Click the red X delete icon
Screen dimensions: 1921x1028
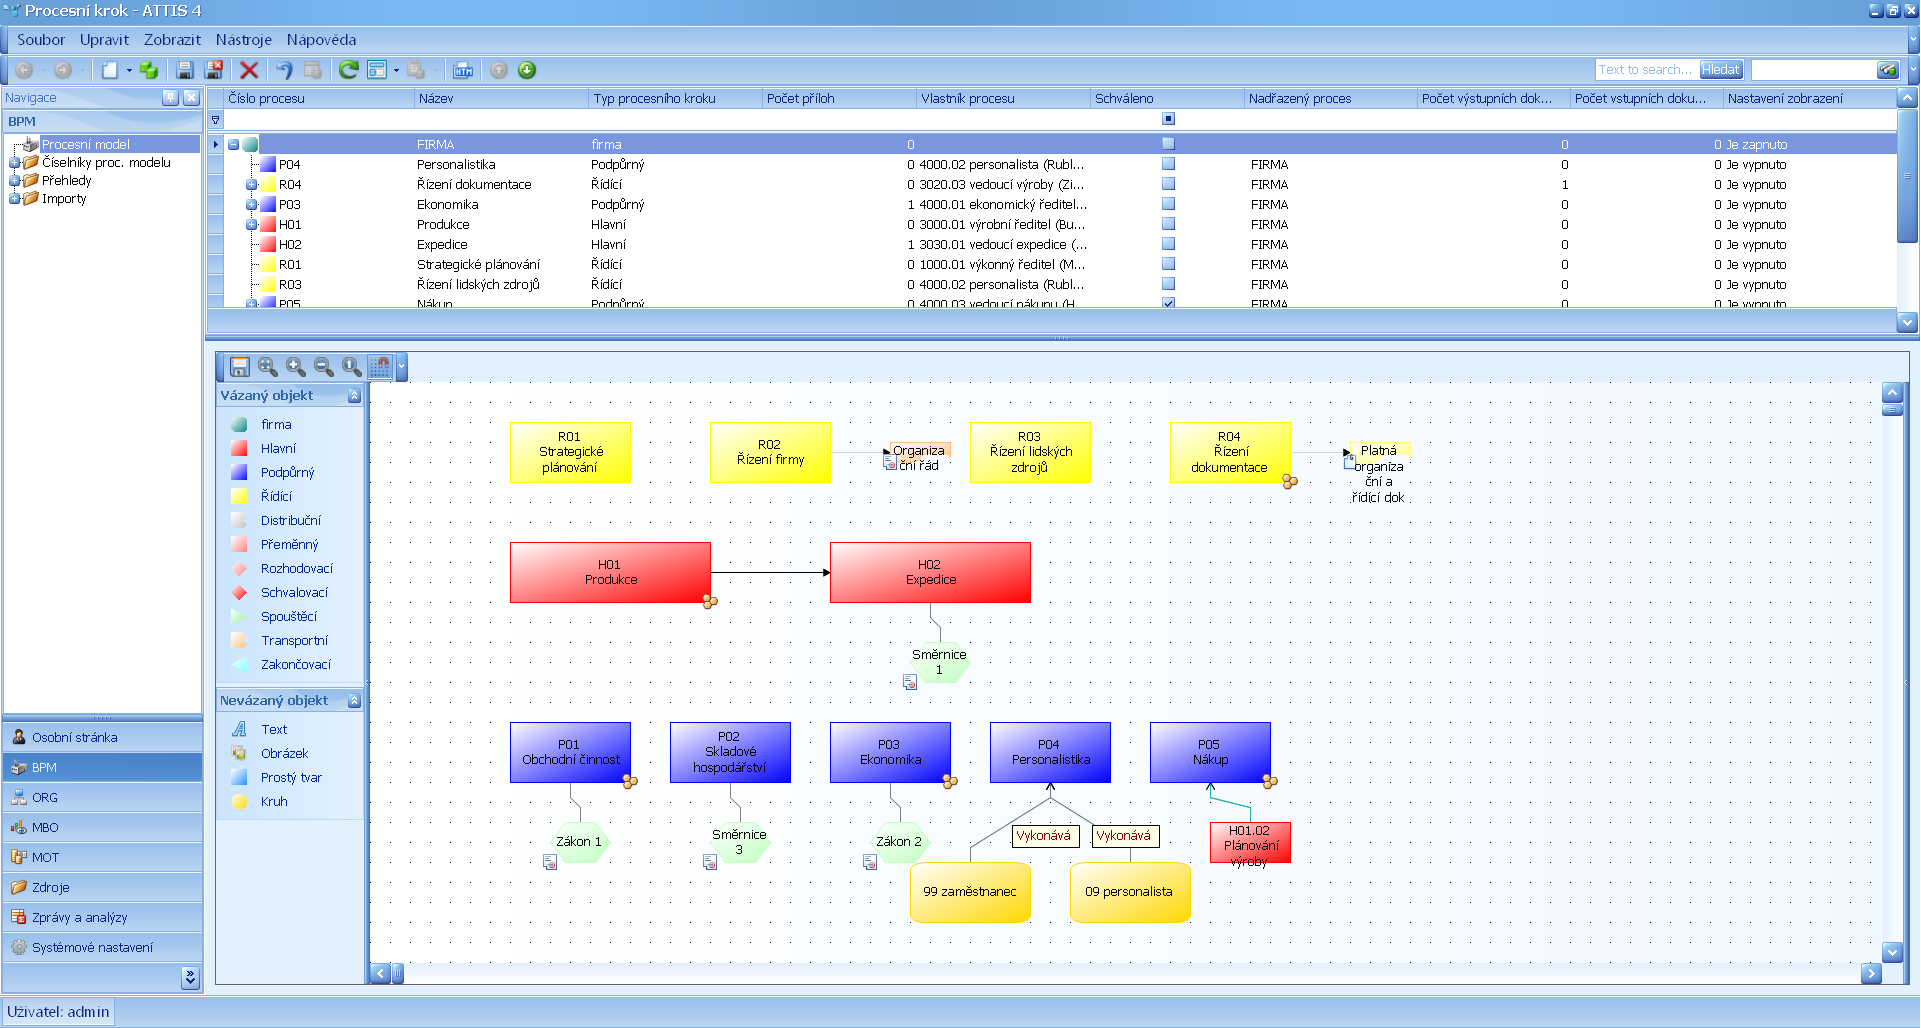(x=249, y=70)
